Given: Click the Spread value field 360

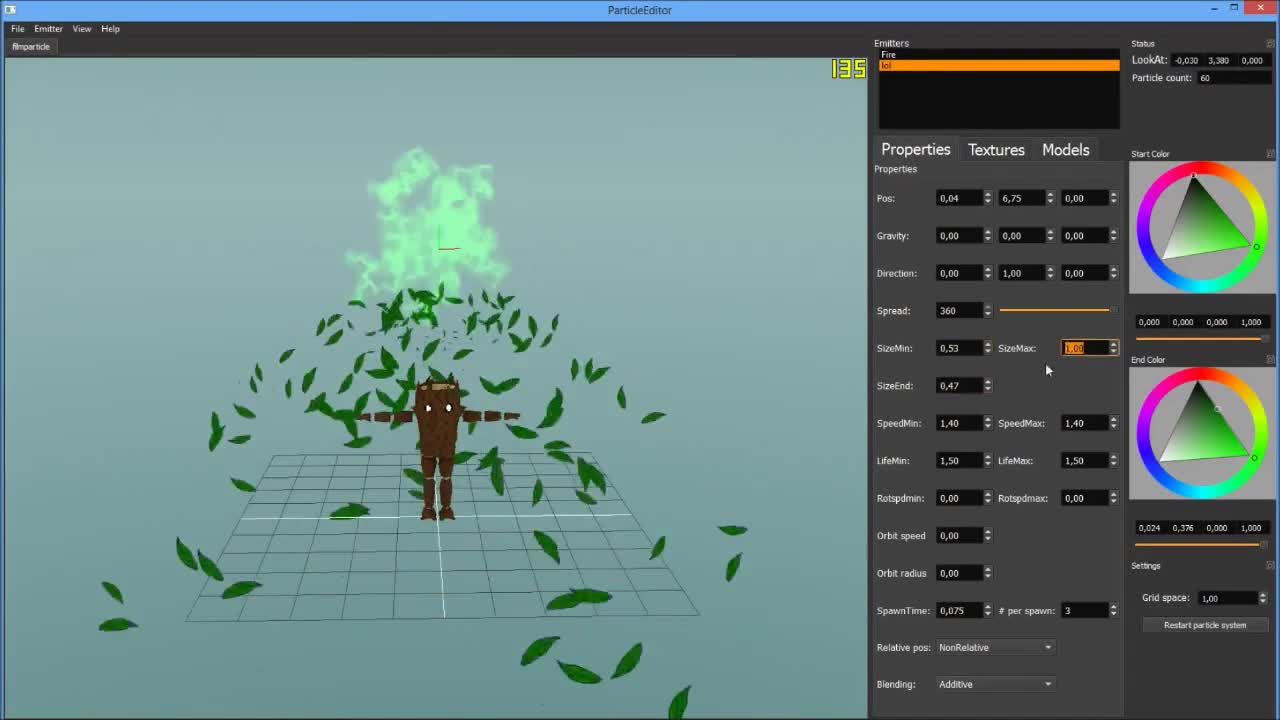Looking at the screenshot, I should pyautogui.click(x=958, y=311).
